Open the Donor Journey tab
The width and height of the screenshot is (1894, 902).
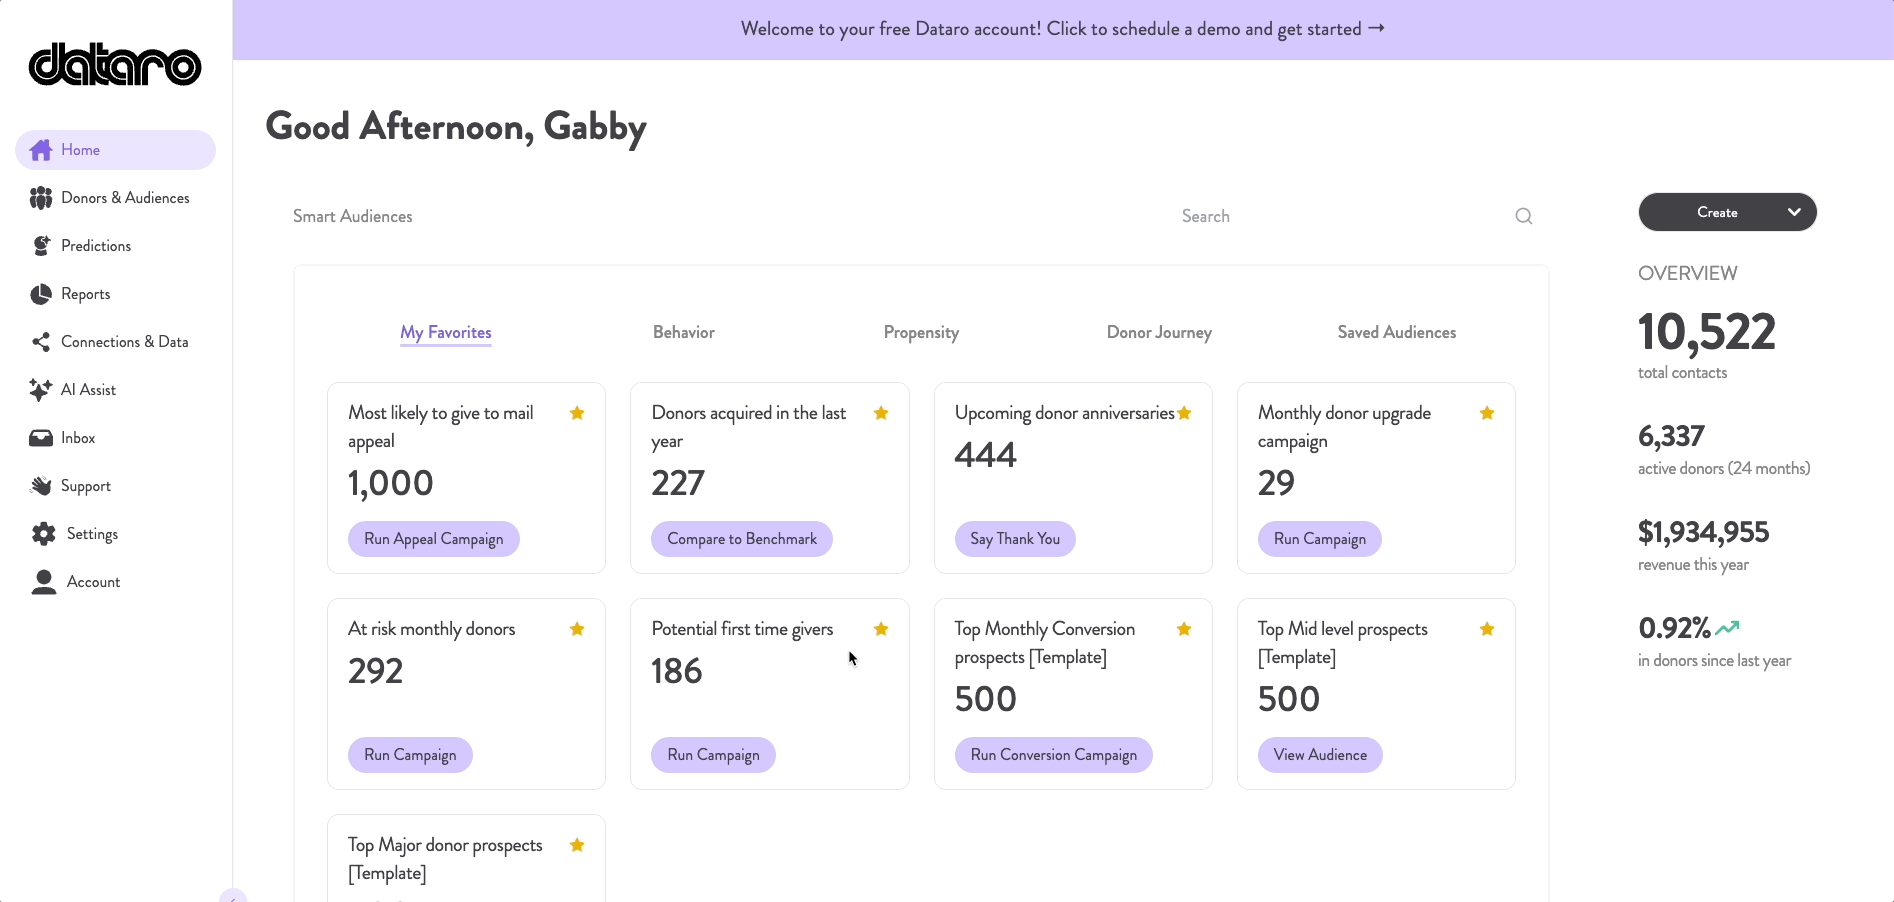tap(1158, 332)
